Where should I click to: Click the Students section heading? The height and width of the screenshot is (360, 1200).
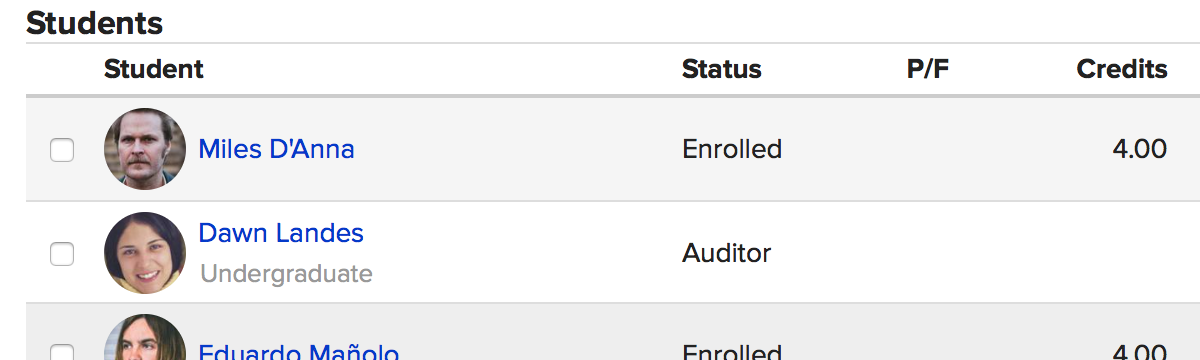tap(95, 22)
